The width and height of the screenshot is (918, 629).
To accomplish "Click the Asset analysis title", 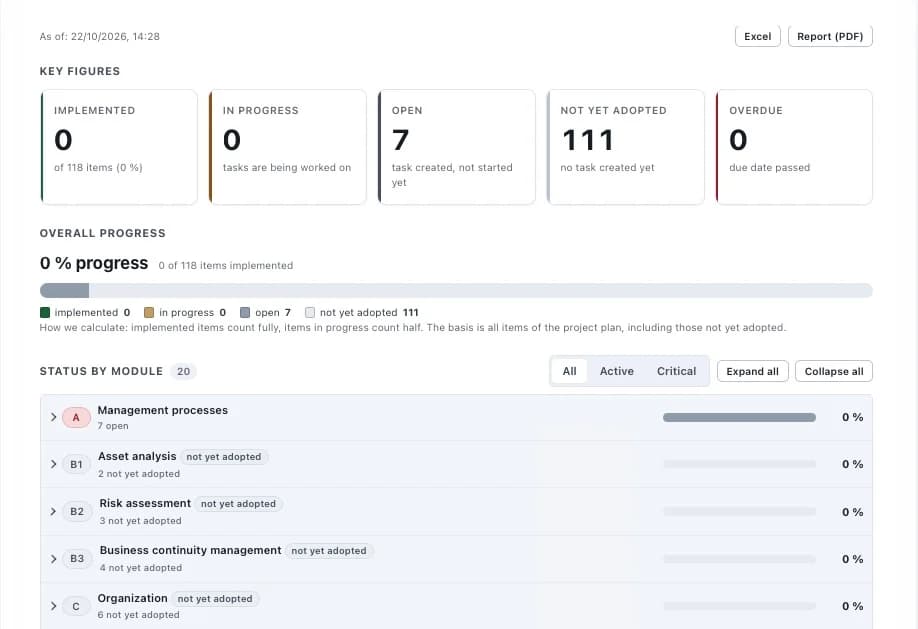I will point(137,456).
